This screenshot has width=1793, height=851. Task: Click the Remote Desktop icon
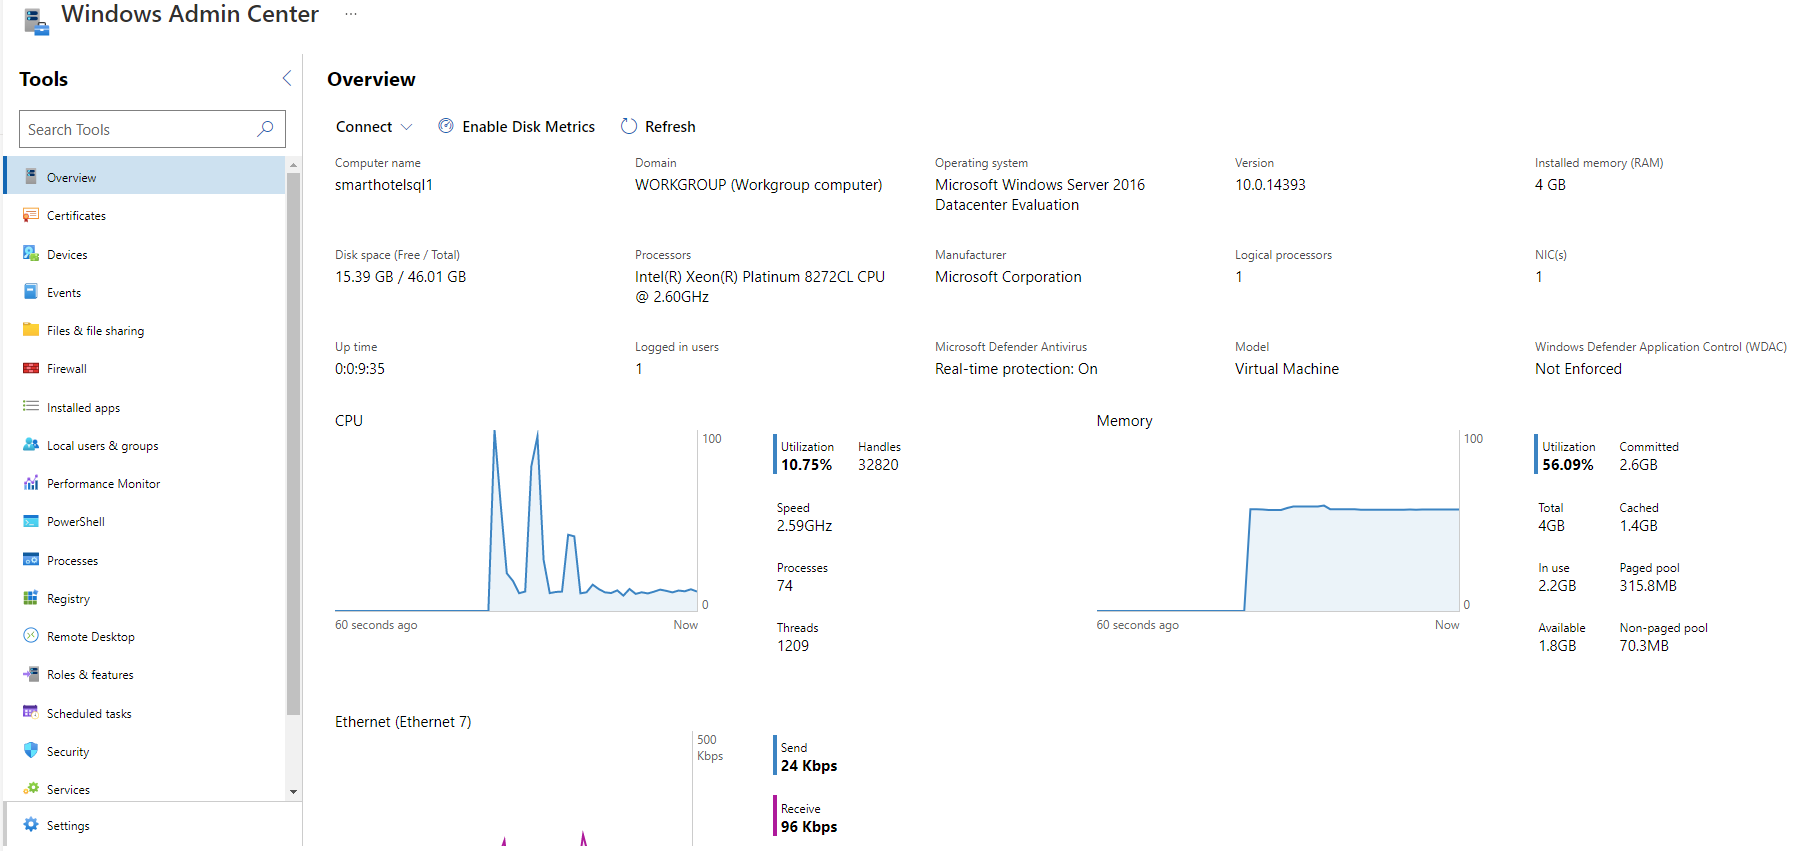(x=31, y=636)
